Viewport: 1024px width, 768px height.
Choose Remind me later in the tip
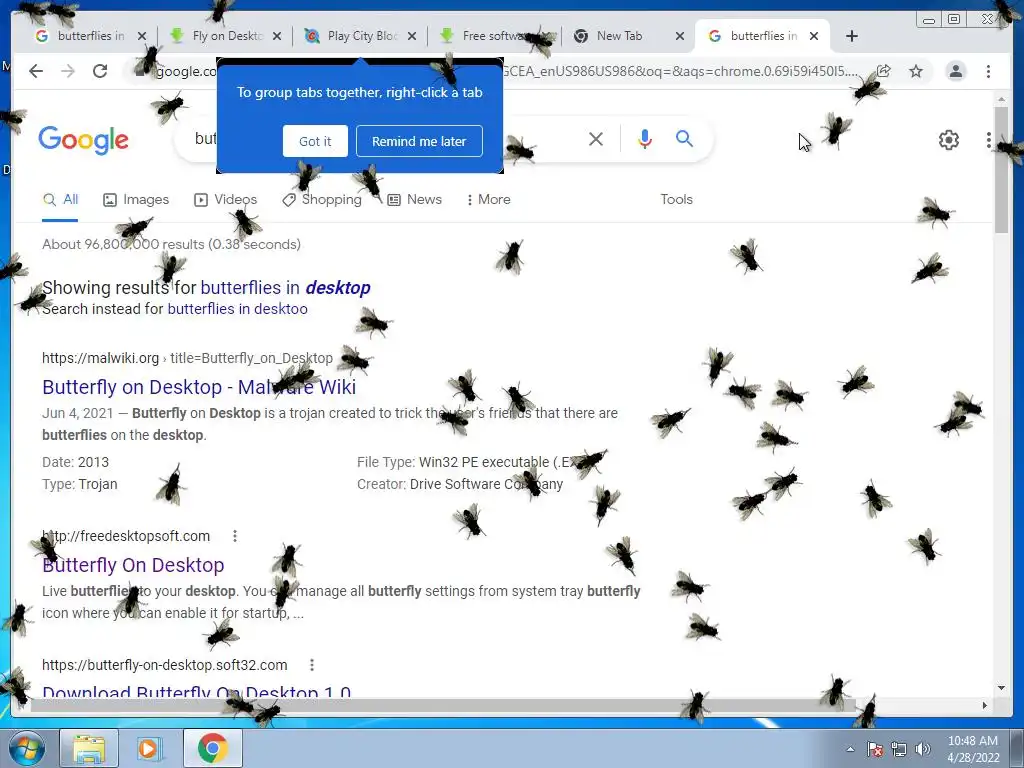click(x=419, y=141)
